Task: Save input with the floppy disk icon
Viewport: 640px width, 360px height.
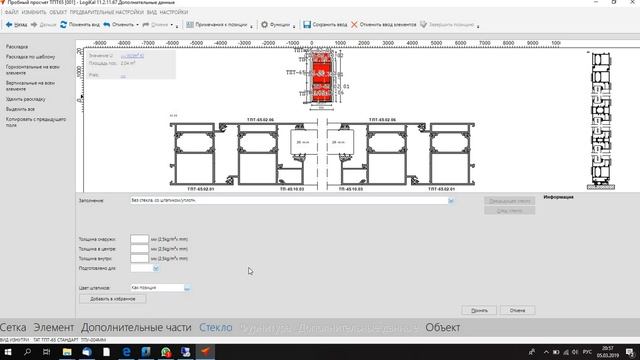Action: click(x=307, y=24)
